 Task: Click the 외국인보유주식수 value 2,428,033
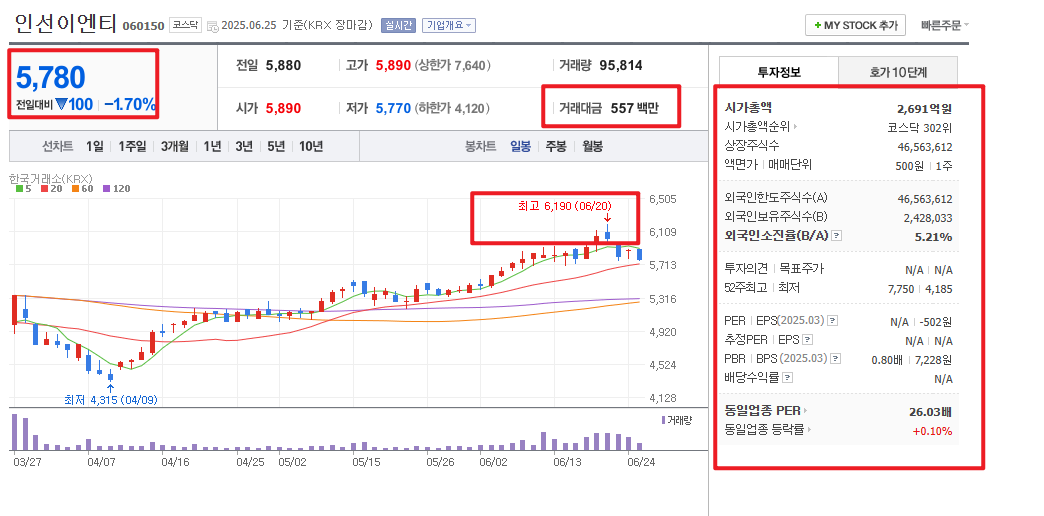pos(928,218)
